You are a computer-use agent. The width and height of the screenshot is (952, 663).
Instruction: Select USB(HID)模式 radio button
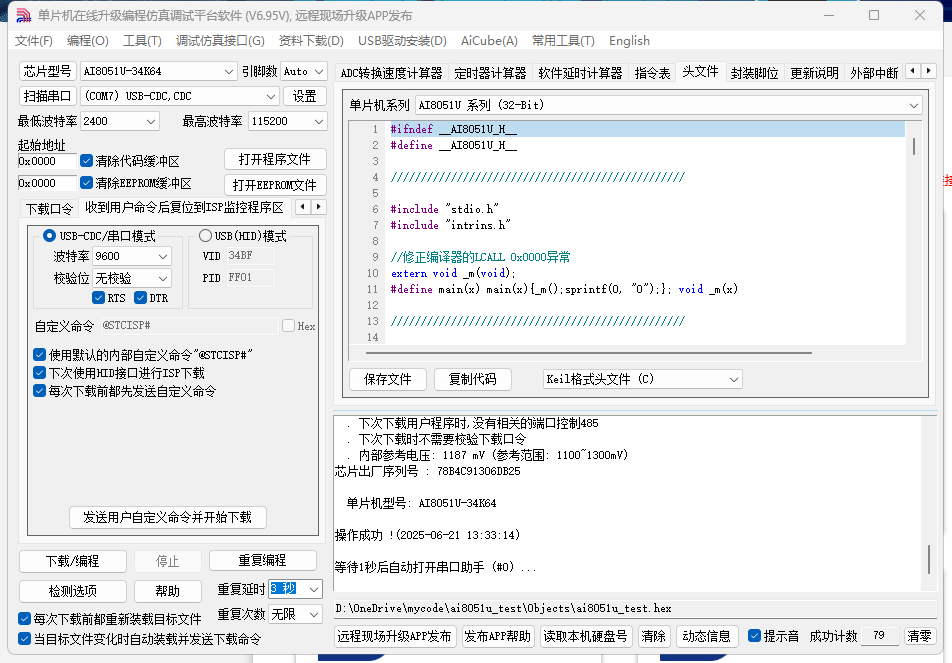click(205, 236)
